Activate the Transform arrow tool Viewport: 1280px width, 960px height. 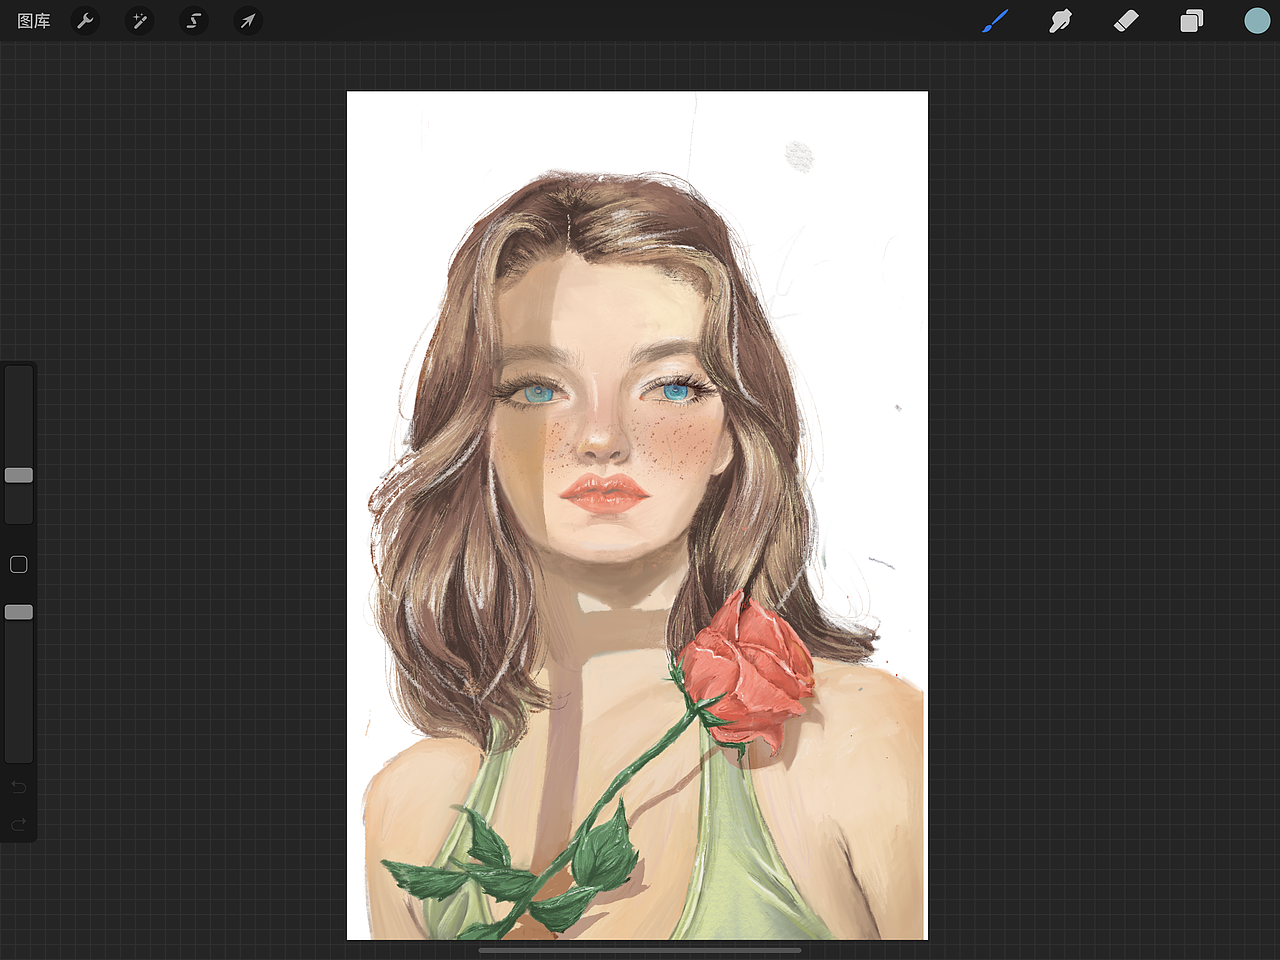pyautogui.click(x=248, y=21)
